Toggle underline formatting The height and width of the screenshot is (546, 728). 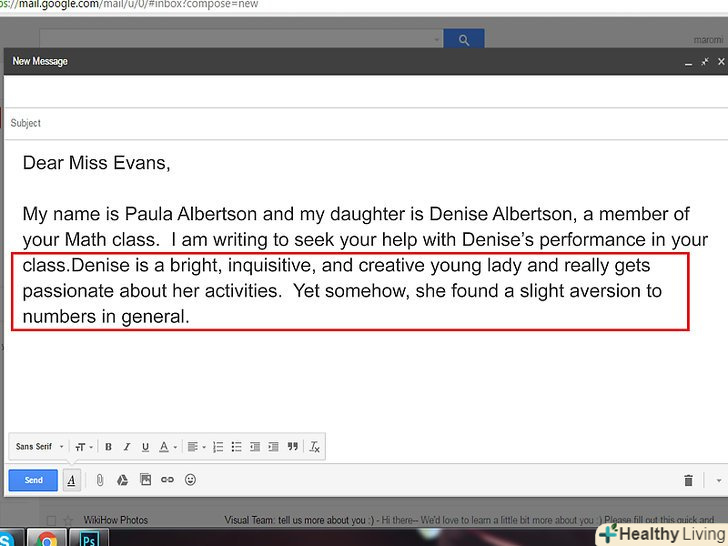point(145,447)
